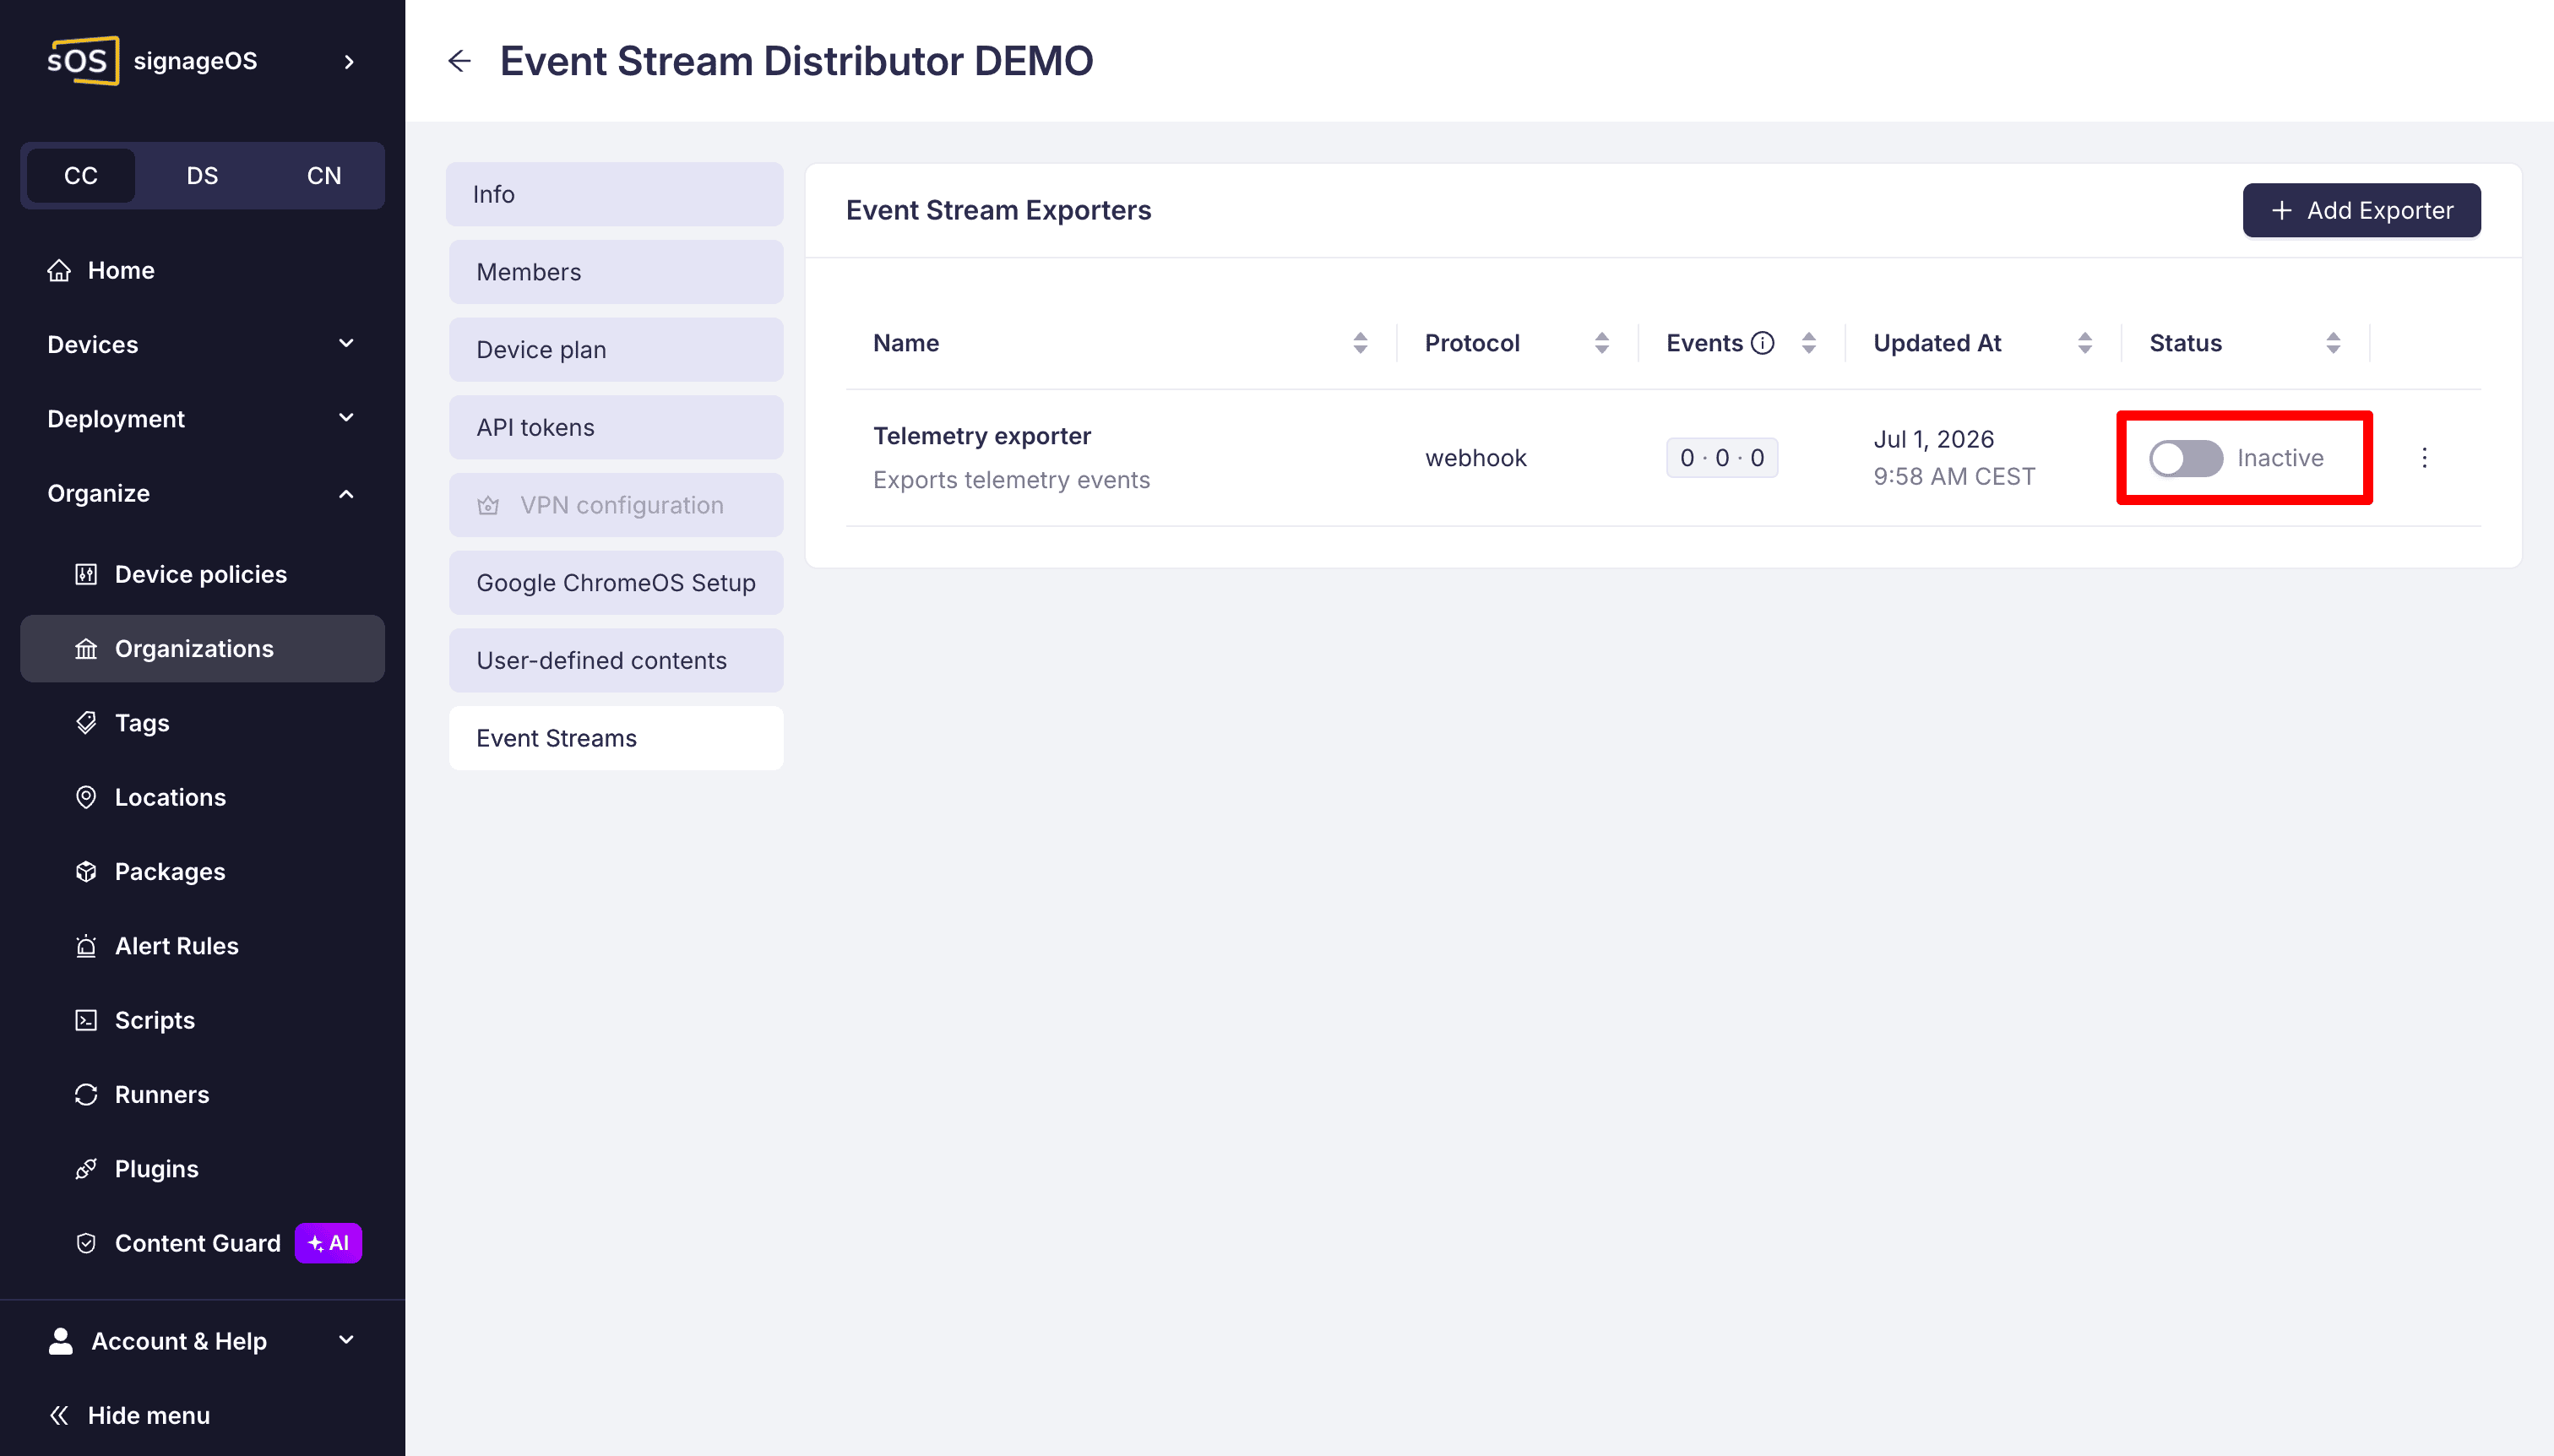The width and height of the screenshot is (2554, 1456).
Task: Click the webhook protocol cell
Action: click(x=1476, y=458)
